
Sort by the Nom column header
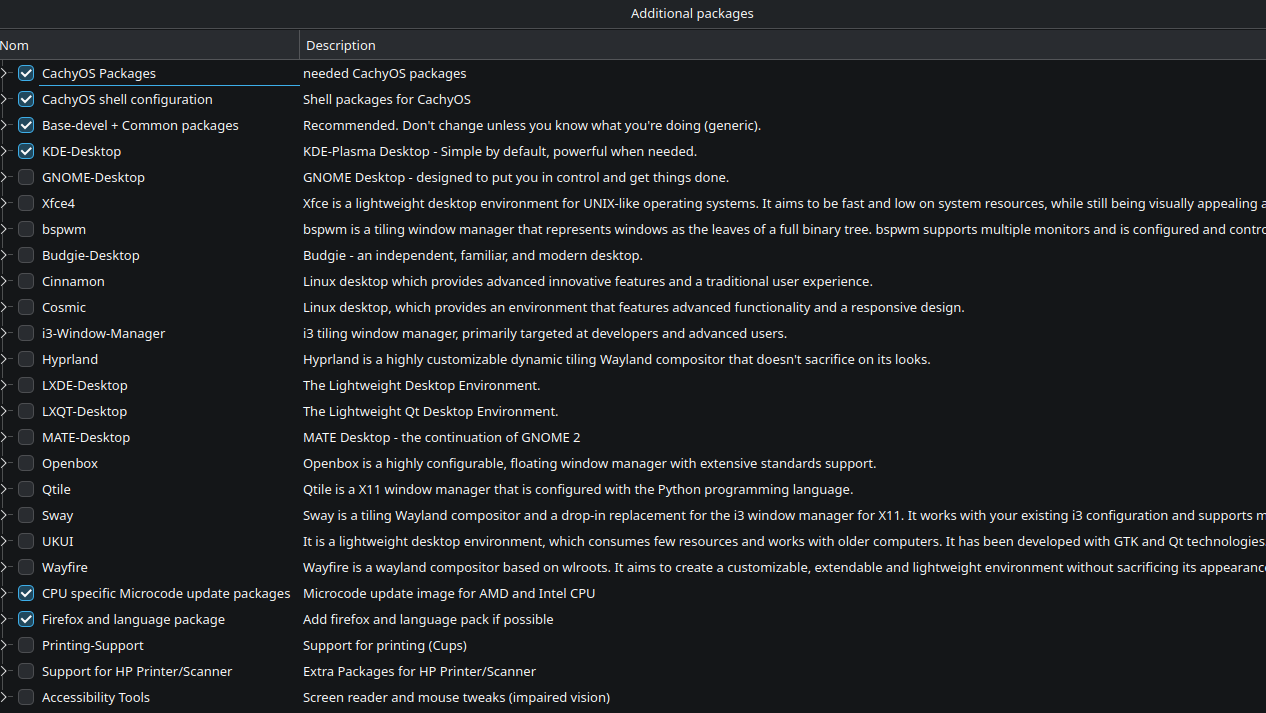pyautogui.click(x=148, y=45)
